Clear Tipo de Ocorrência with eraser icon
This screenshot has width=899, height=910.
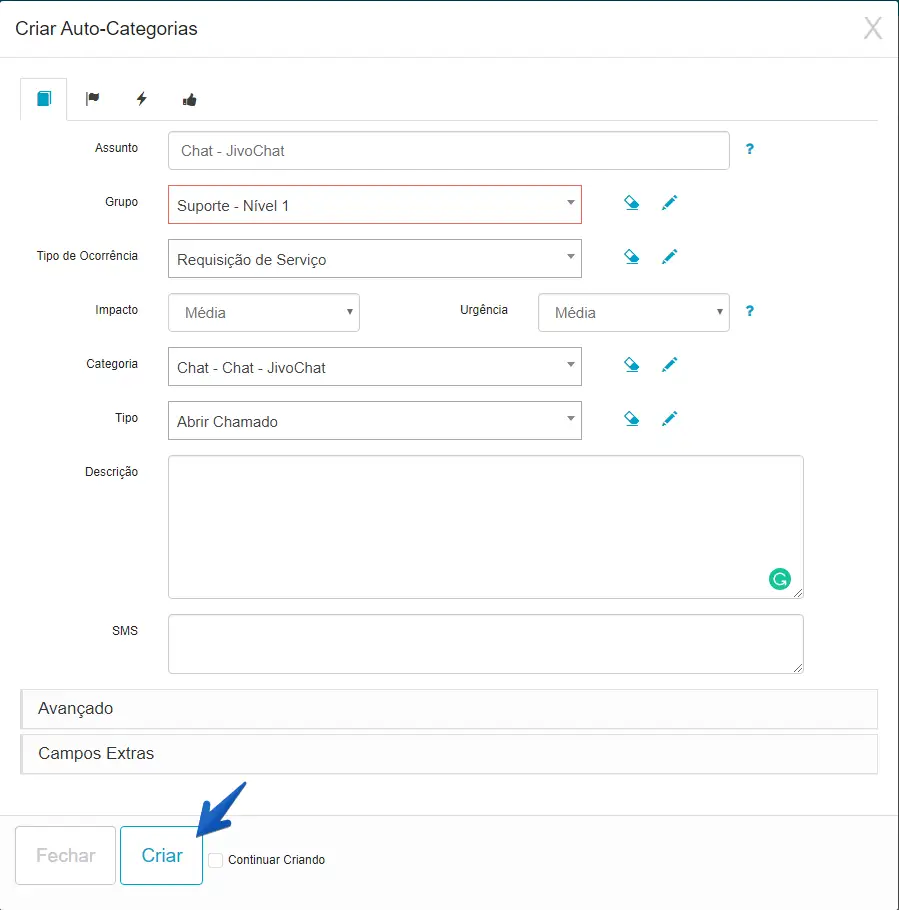[x=631, y=257]
